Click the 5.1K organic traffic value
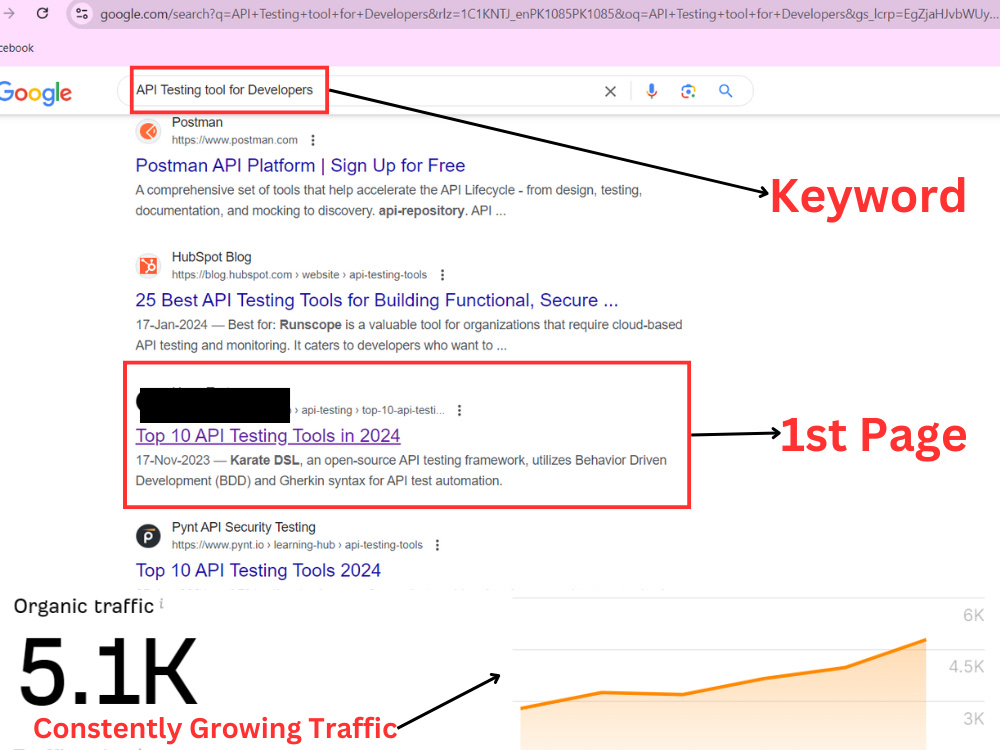The image size is (1000, 750). point(108,671)
